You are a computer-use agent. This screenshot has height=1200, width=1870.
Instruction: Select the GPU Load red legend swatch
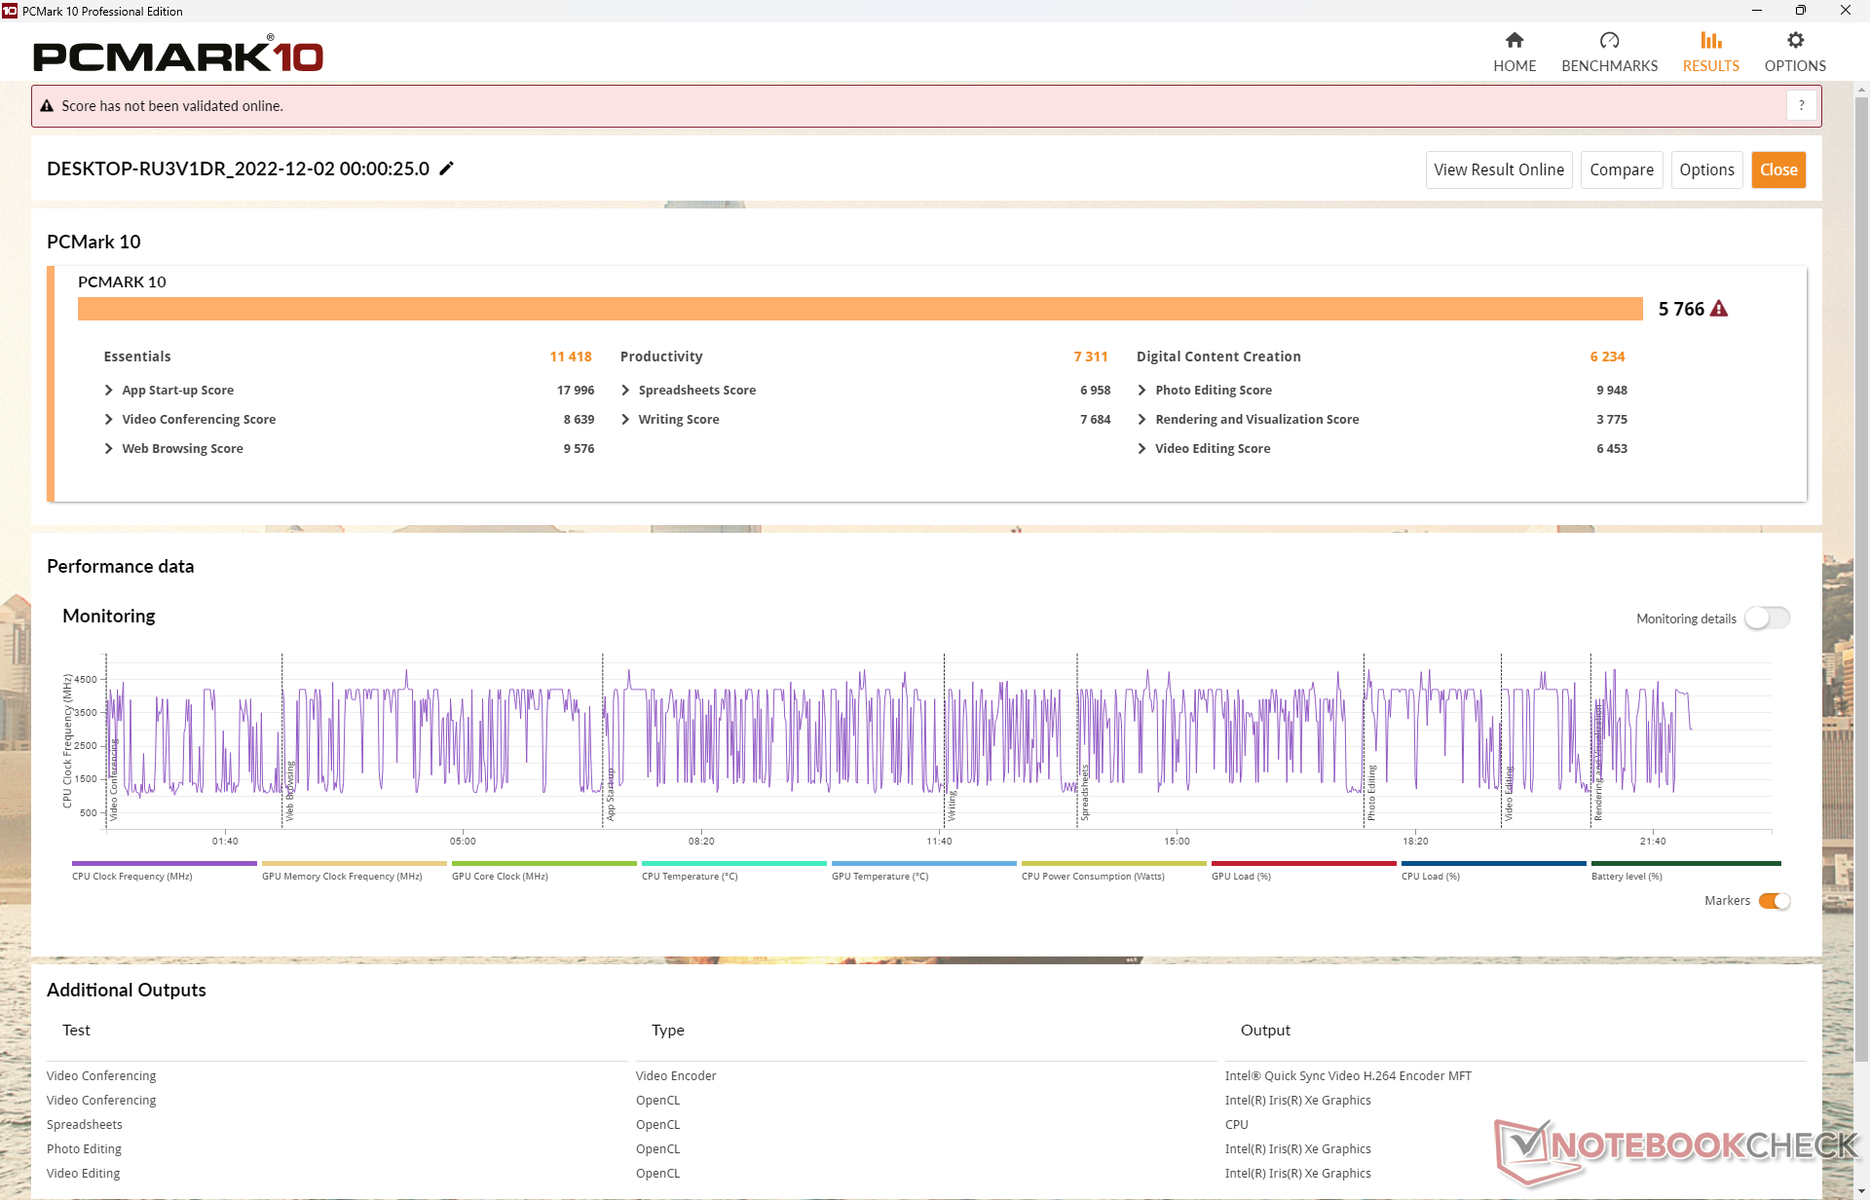click(1303, 863)
